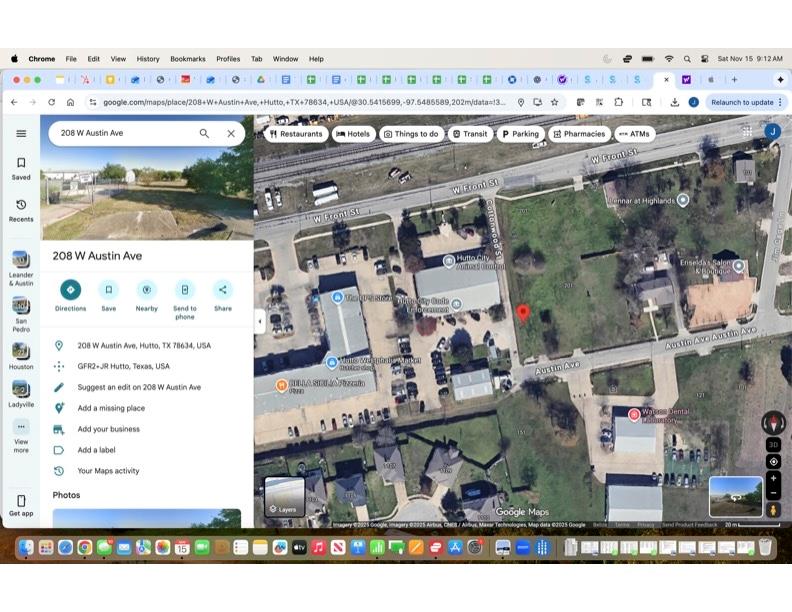The image size is (792, 612).
Task: Open Recents in the left sidebar
Action: click(x=21, y=210)
